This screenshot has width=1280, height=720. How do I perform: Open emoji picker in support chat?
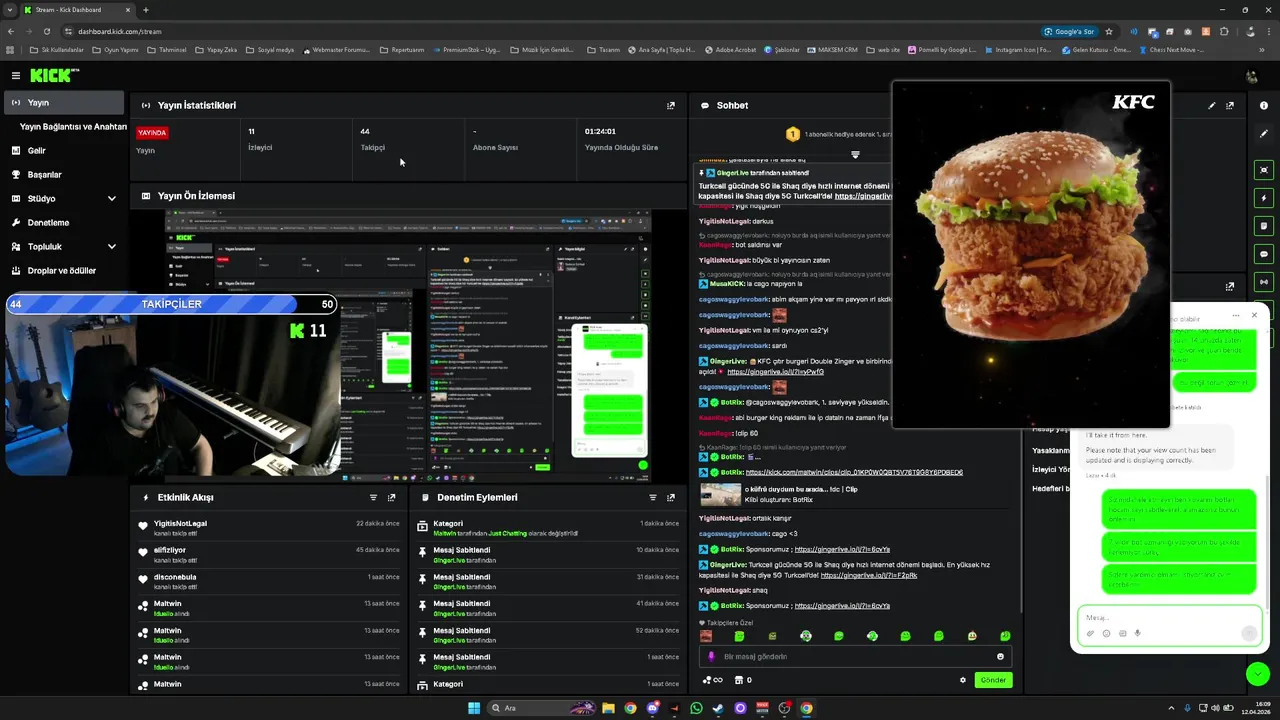pyautogui.click(x=1106, y=633)
